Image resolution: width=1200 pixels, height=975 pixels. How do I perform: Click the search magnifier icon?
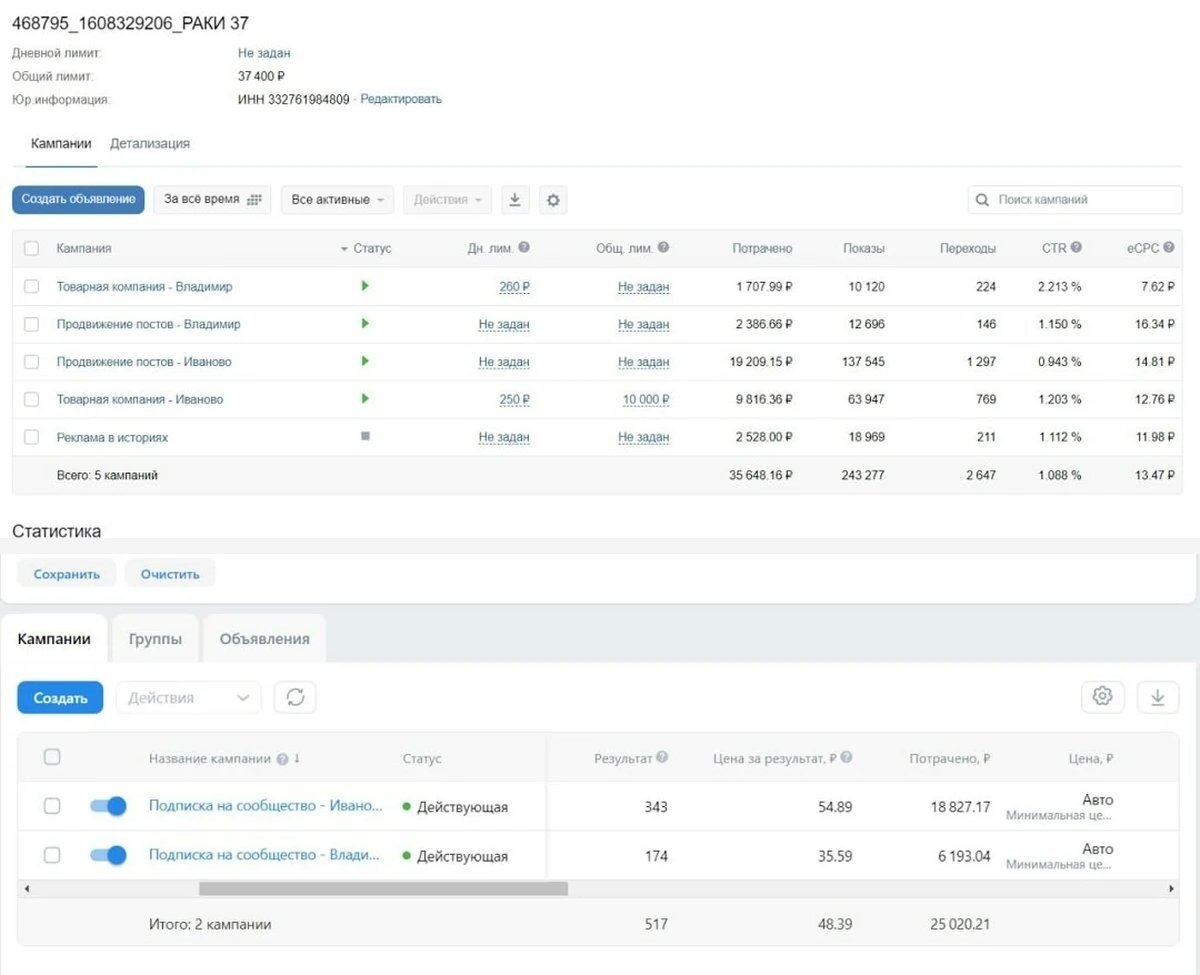tap(983, 200)
